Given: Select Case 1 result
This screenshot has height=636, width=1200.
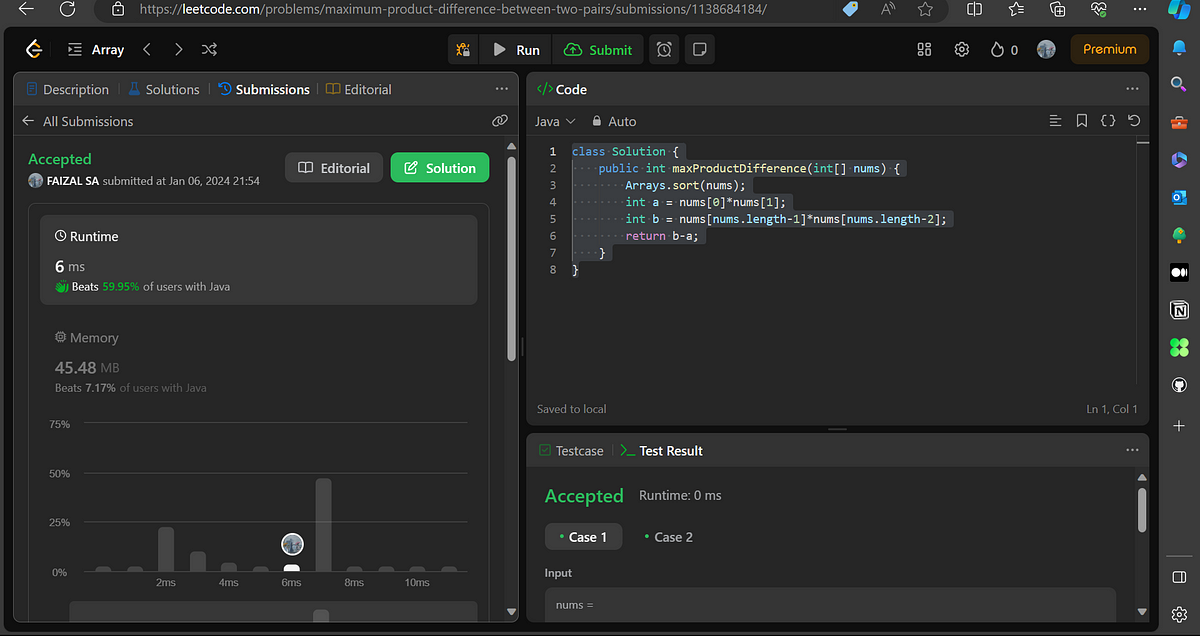Looking at the screenshot, I should [583, 537].
